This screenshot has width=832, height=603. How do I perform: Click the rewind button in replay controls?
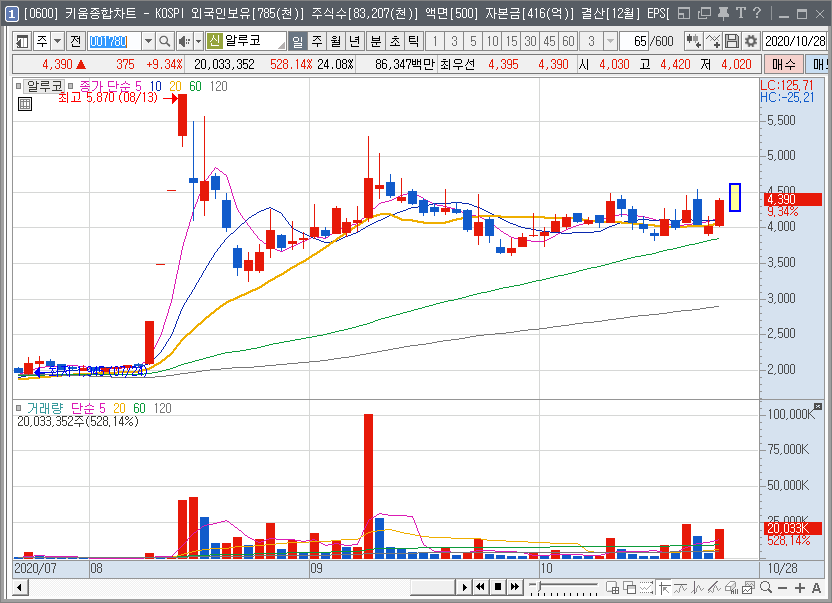click(x=481, y=587)
